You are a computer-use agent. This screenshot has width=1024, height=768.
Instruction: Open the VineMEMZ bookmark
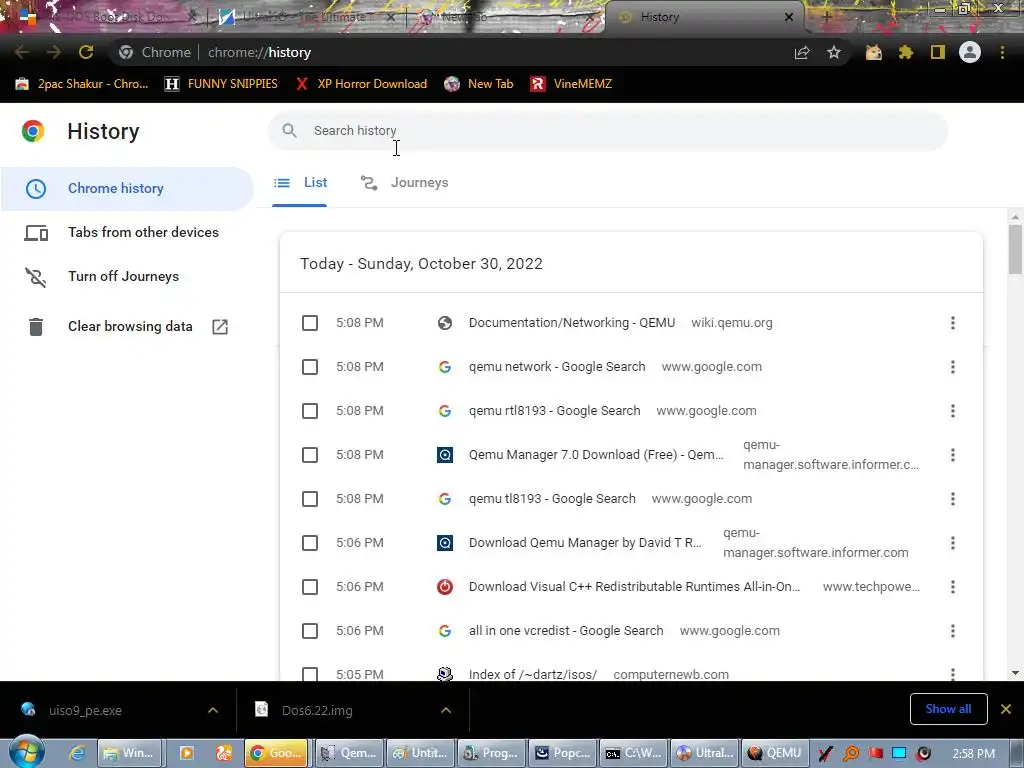(x=571, y=84)
